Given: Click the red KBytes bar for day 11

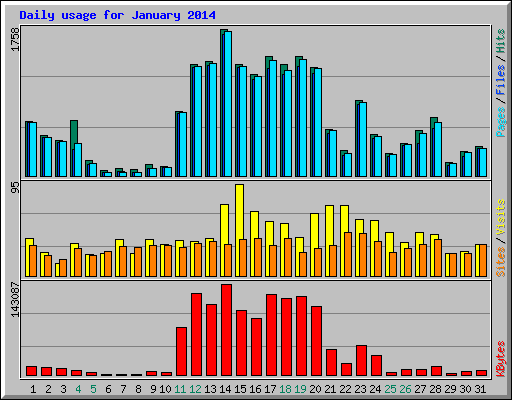Looking at the screenshot, I should coord(181,352).
